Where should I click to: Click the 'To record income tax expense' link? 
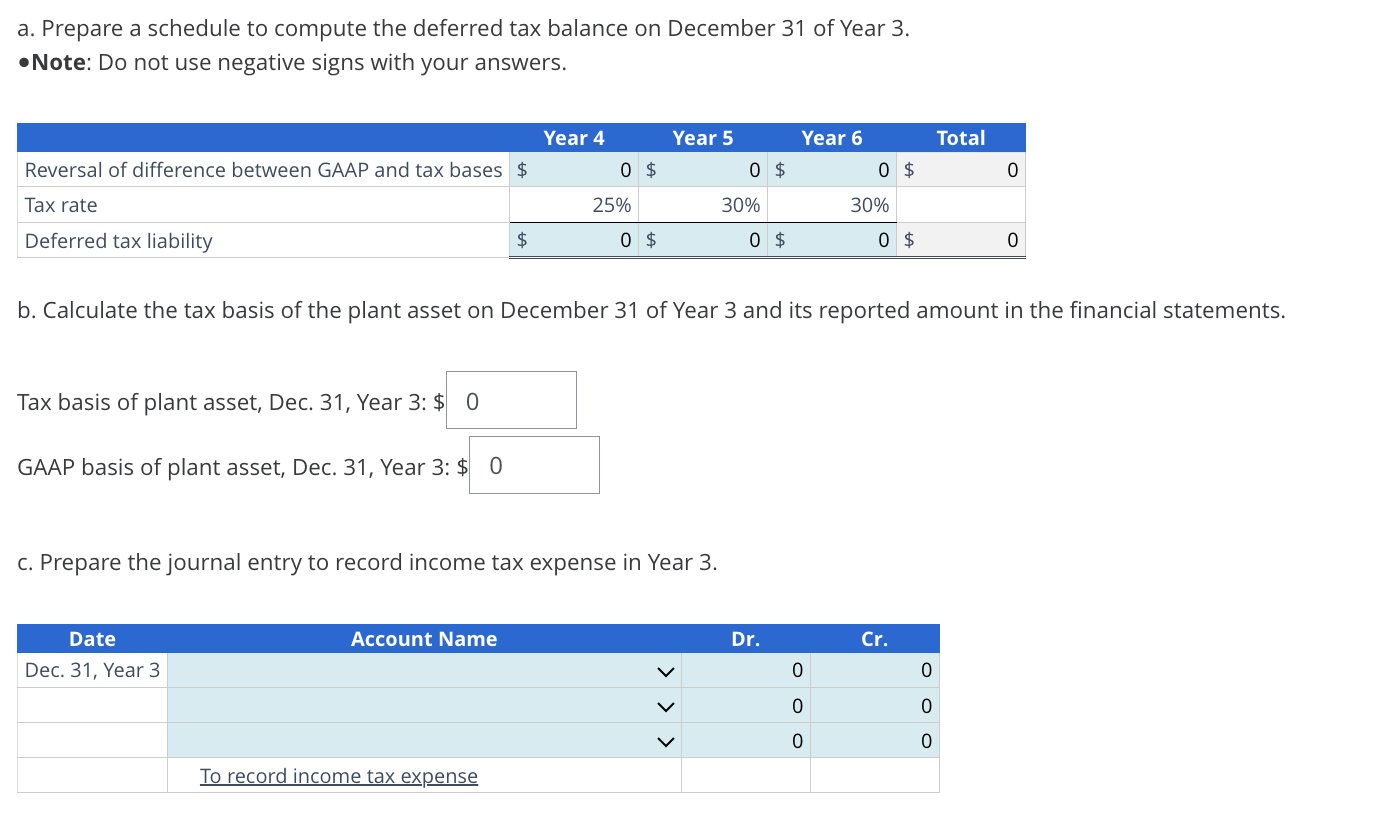(338, 775)
